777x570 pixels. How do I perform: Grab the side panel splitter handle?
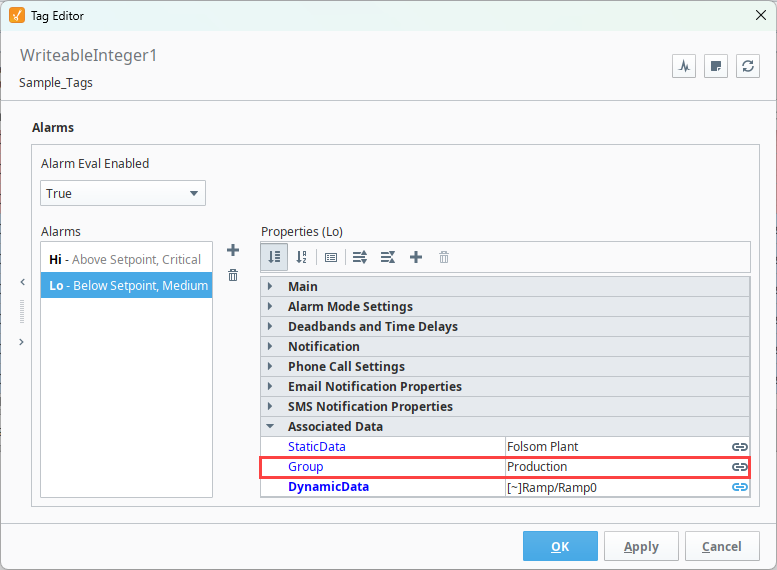point(22,312)
